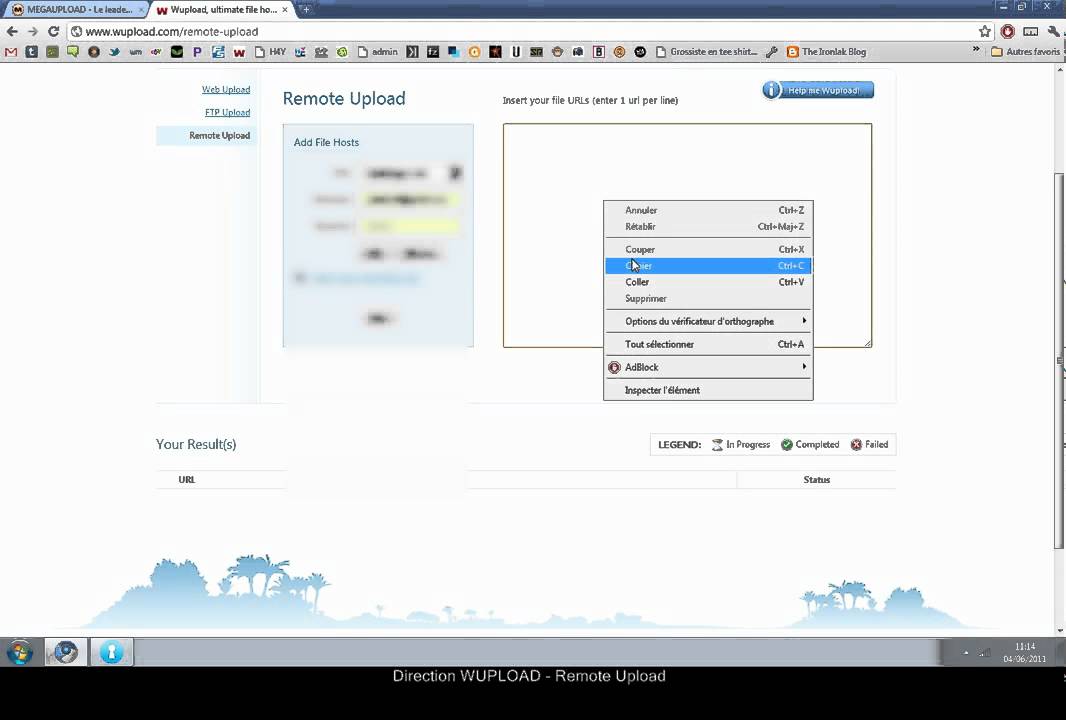This screenshot has height=720, width=1066.
Task: Click the Status column header
Action: [x=816, y=479]
